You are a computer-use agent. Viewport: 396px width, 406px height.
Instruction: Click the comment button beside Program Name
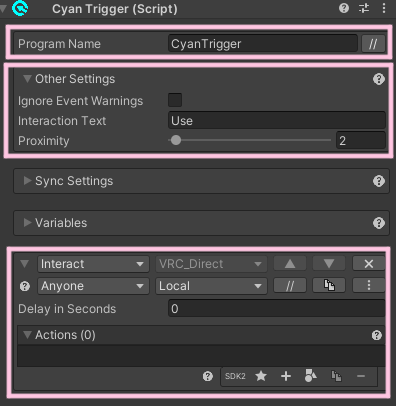[x=373, y=44]
